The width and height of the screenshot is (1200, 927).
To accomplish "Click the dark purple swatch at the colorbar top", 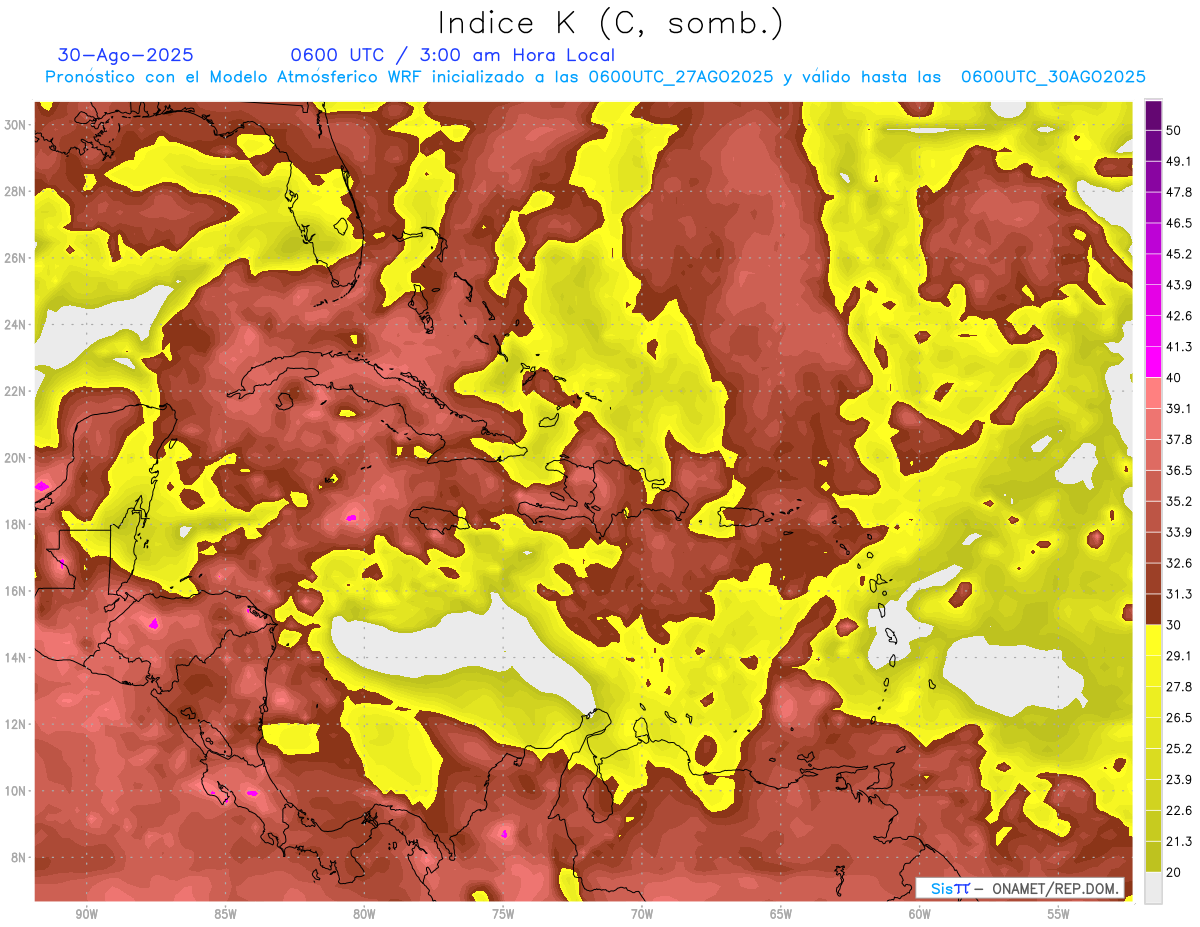I will (x=1153, y=115).
